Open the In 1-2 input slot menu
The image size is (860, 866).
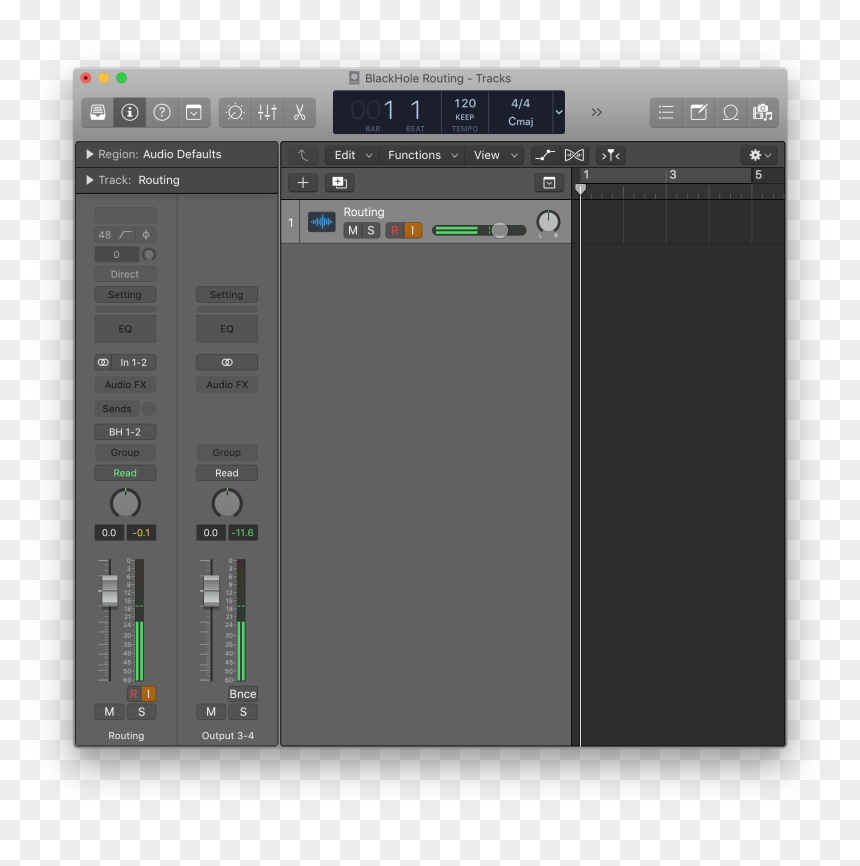[x=134, y=362]
